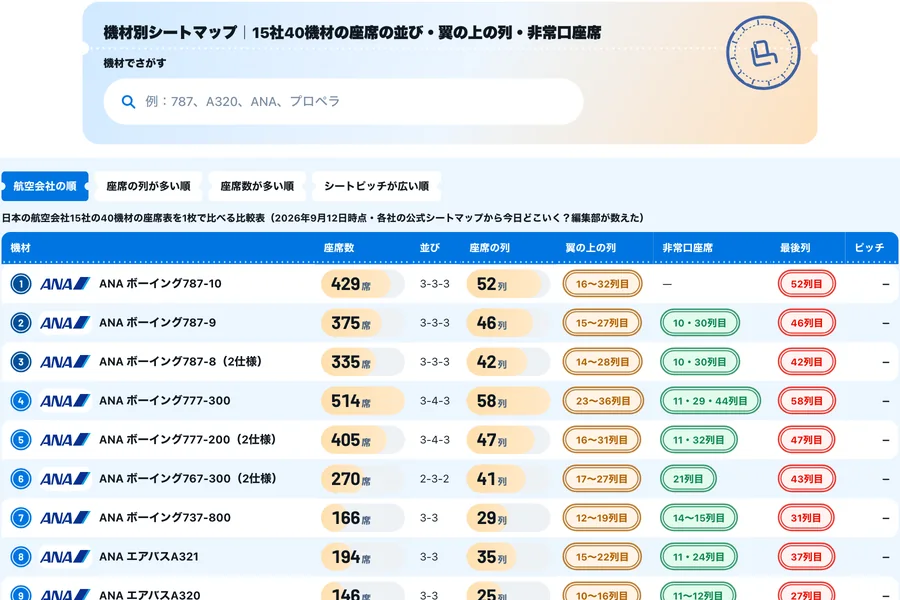Viewport: 900px width, 600px height.
Task: Click ANA logo in A321 row
Action: [65, 557]
